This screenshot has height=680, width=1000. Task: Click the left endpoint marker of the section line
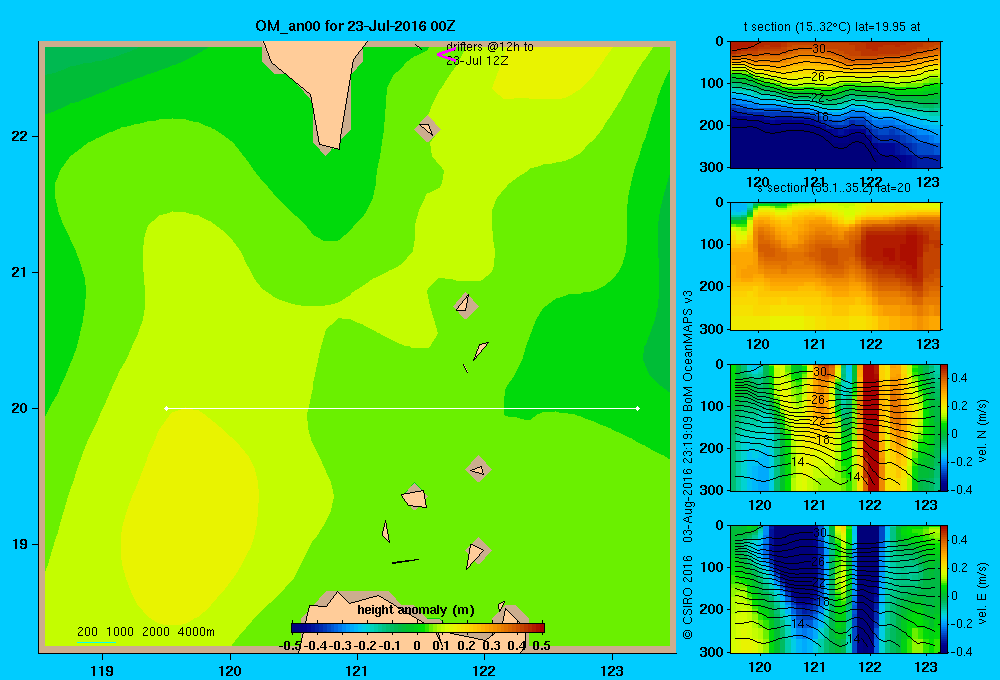click(166, 408)
